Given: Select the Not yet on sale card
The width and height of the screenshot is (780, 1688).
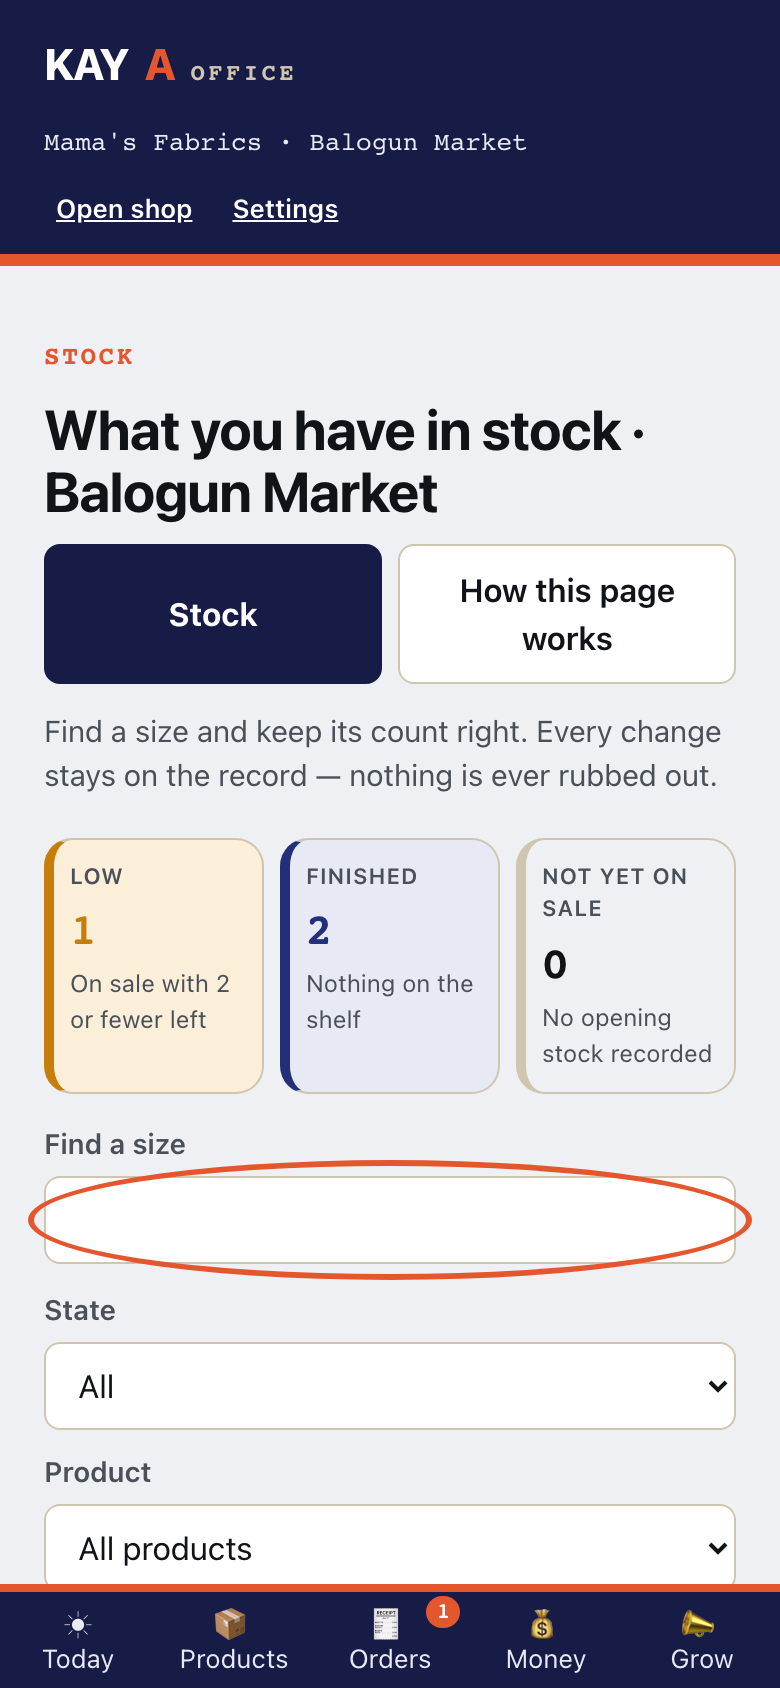Looking at the screenshot, I should [x=626, y=966].
